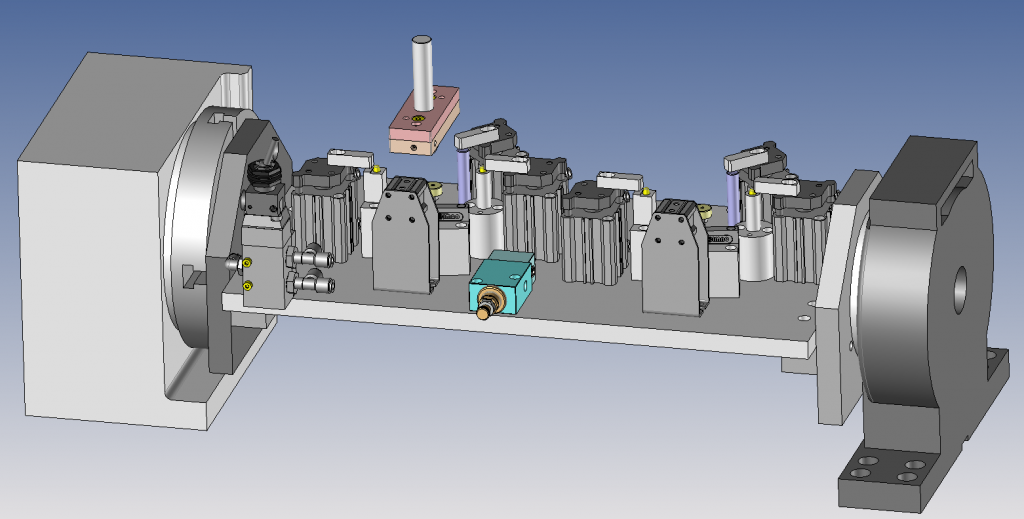Click the rightmost swing clamp arm
The height and width of the screenshot is (519, 1024).
click(x=776, y=184)
